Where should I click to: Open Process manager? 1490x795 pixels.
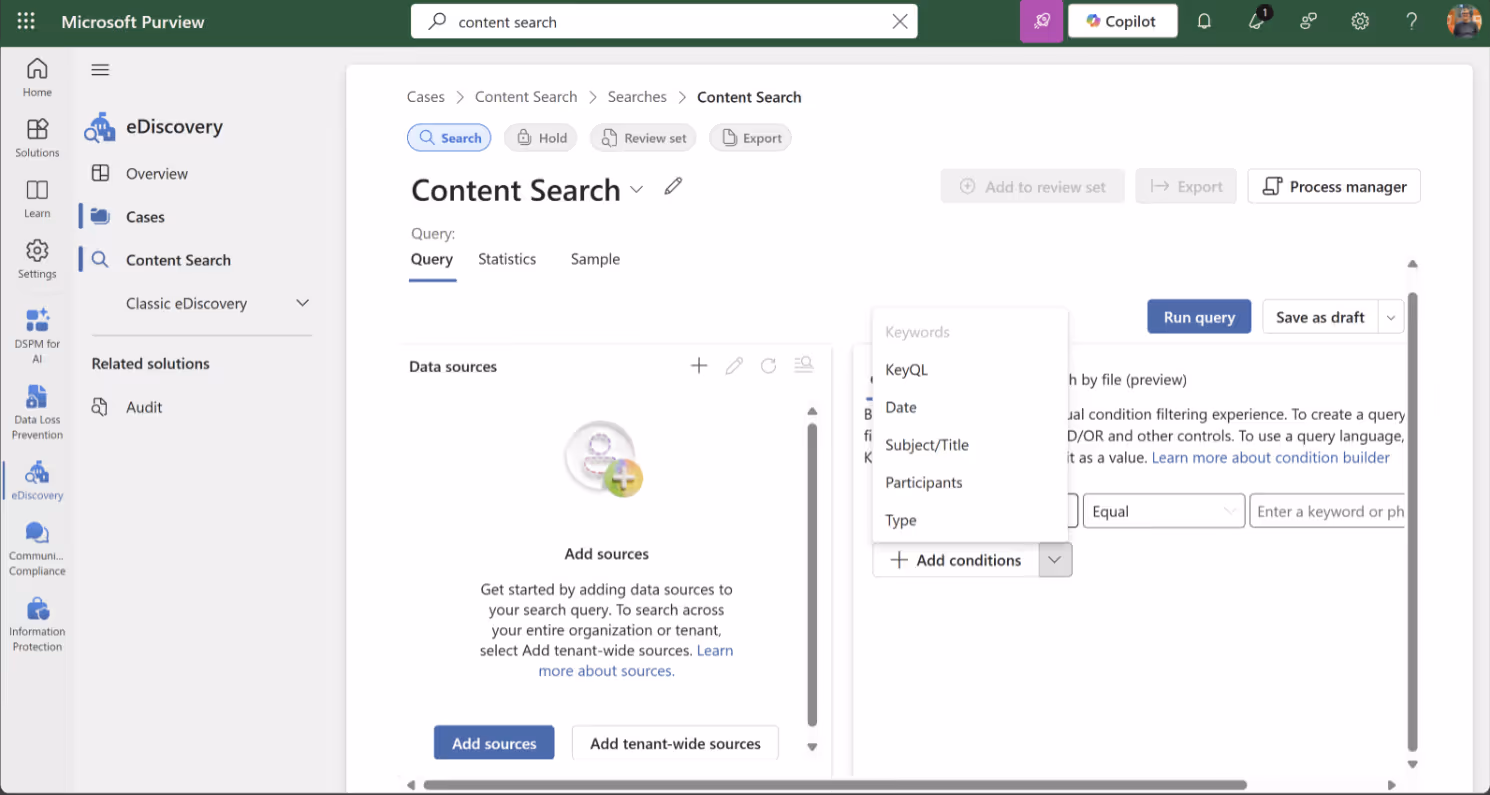coord(1334,186)
